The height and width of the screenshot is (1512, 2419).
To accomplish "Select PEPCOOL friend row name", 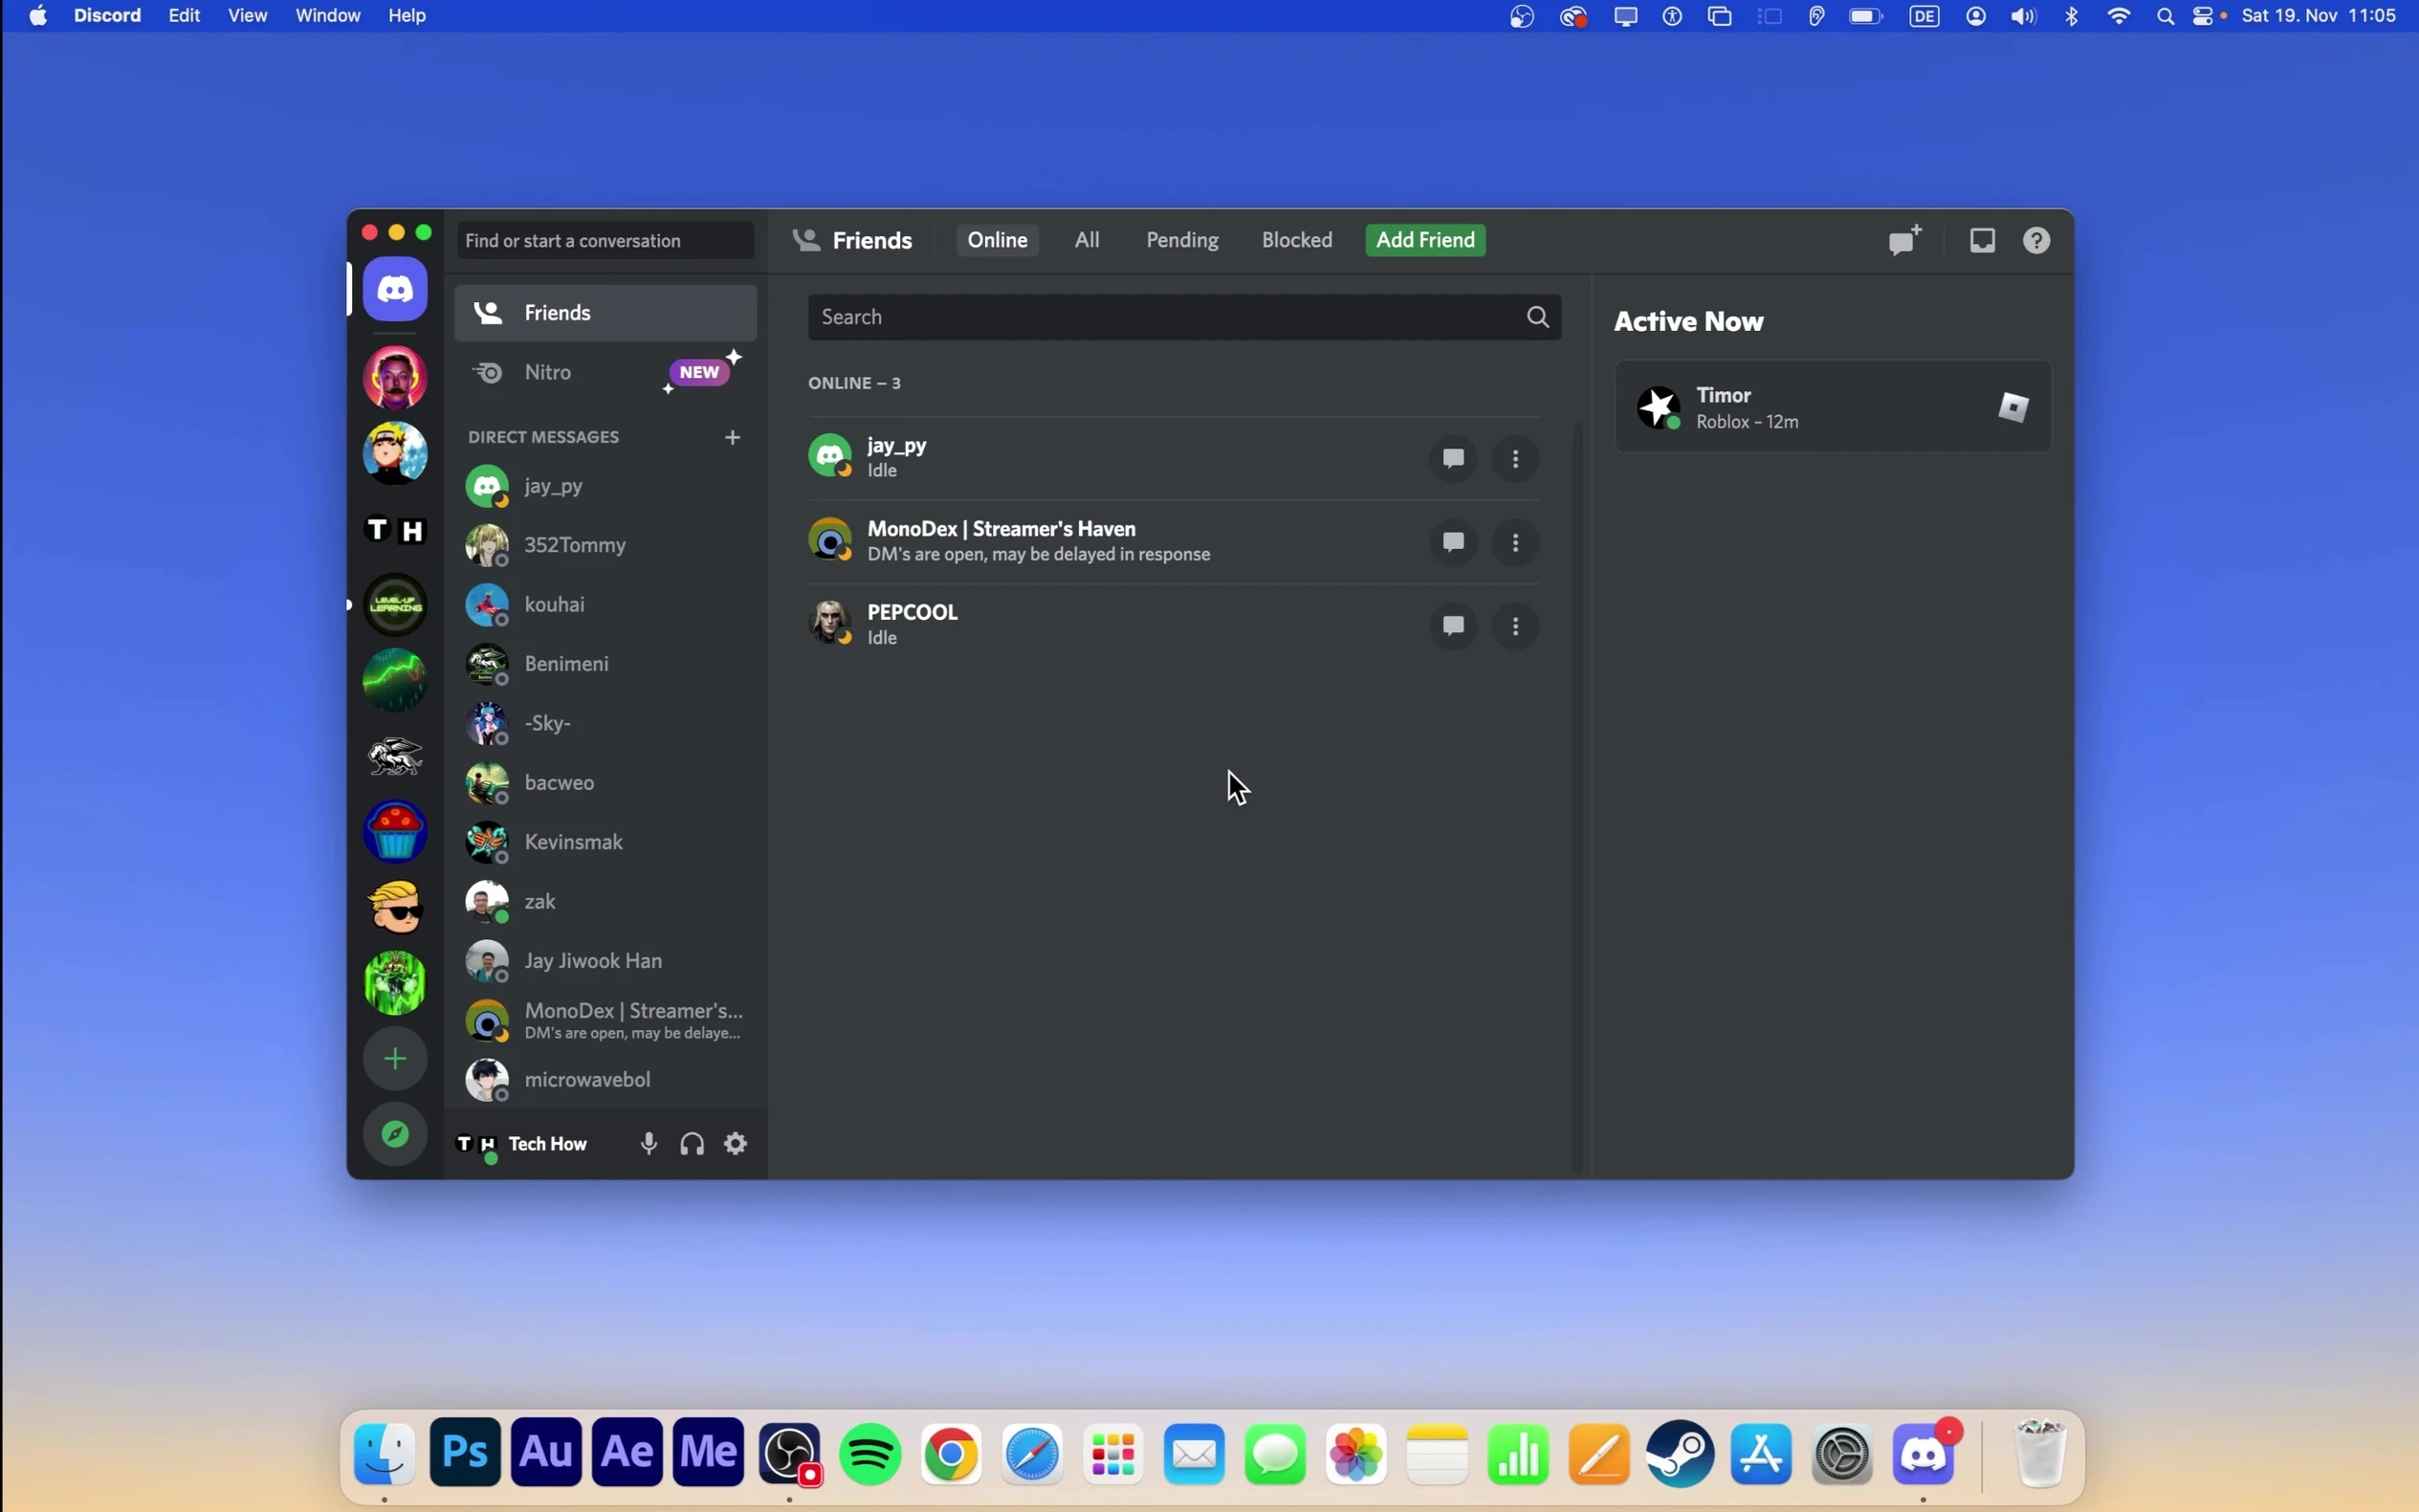I will (912, 612).
